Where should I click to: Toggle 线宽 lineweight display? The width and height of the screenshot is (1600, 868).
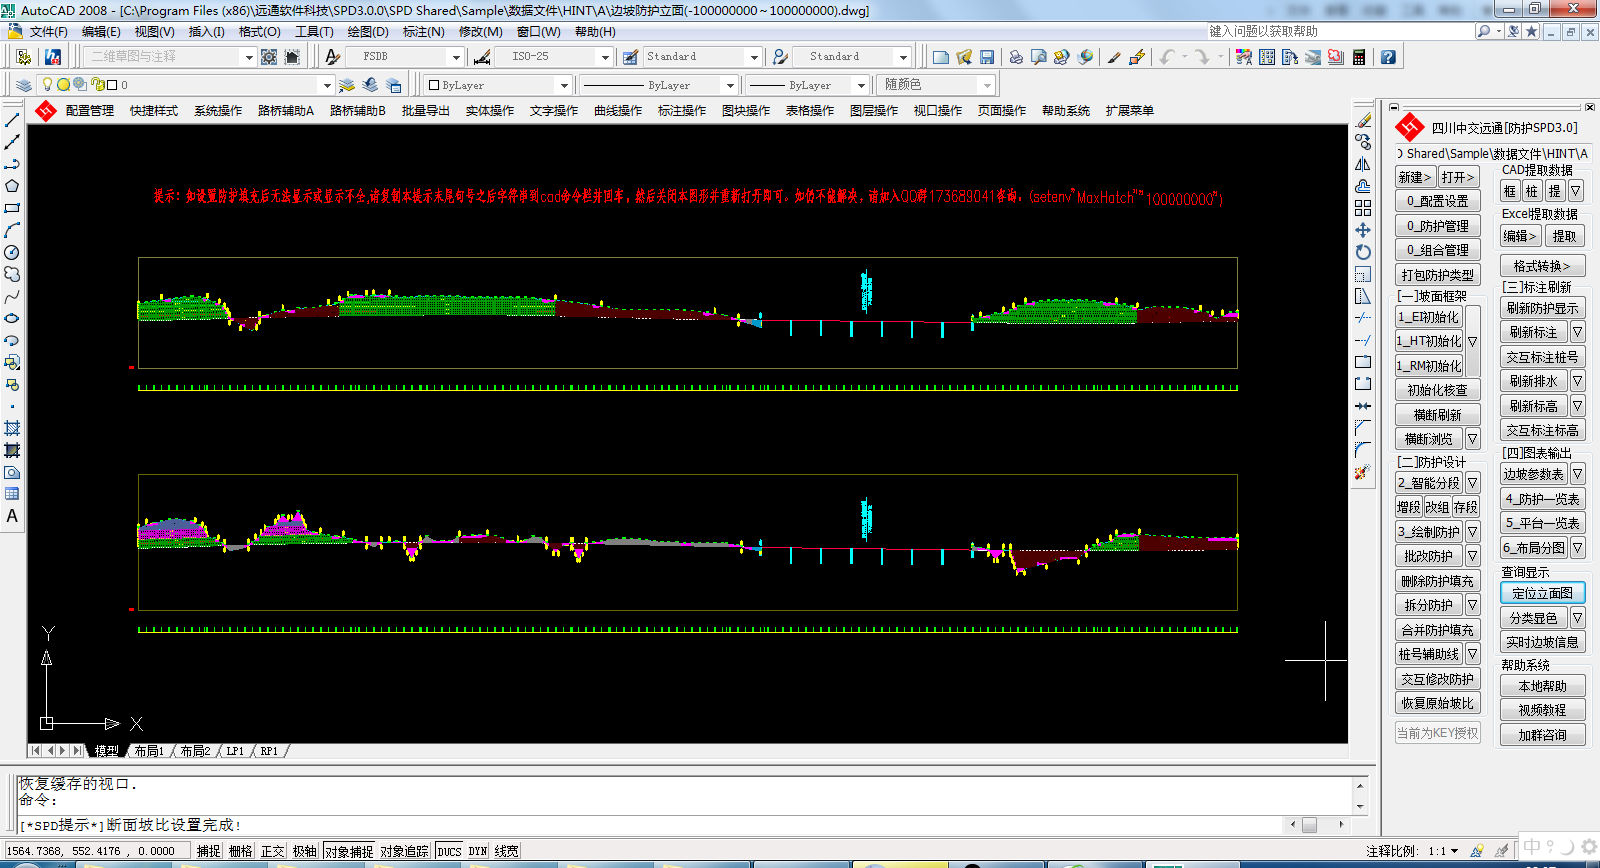pos(506,851)
